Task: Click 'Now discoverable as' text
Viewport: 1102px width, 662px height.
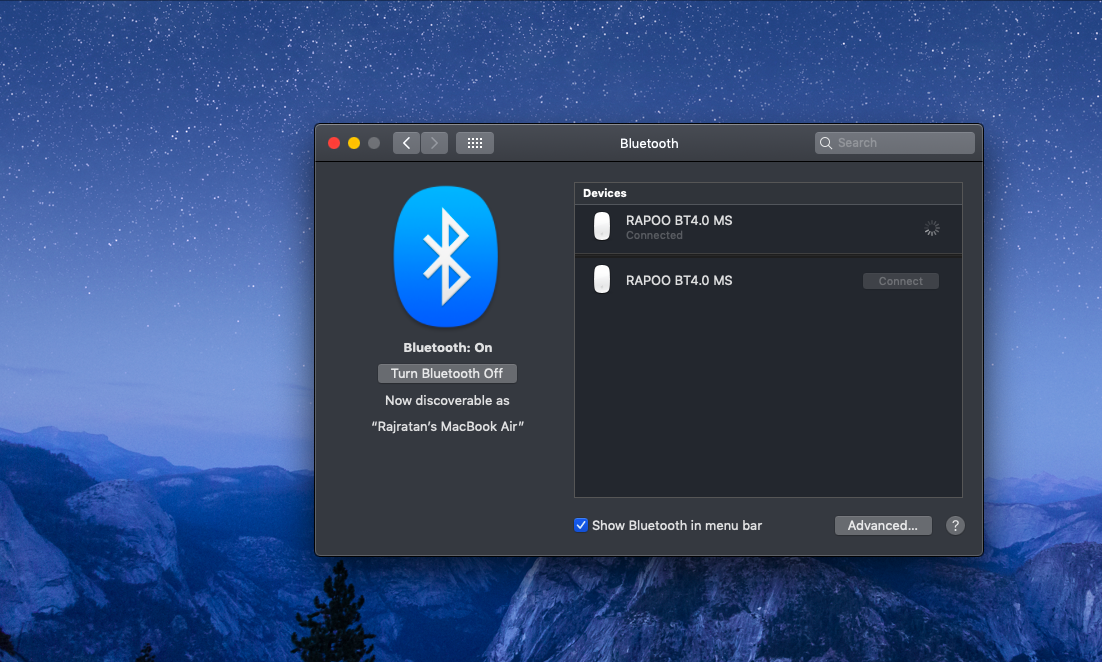Action: 447,401
